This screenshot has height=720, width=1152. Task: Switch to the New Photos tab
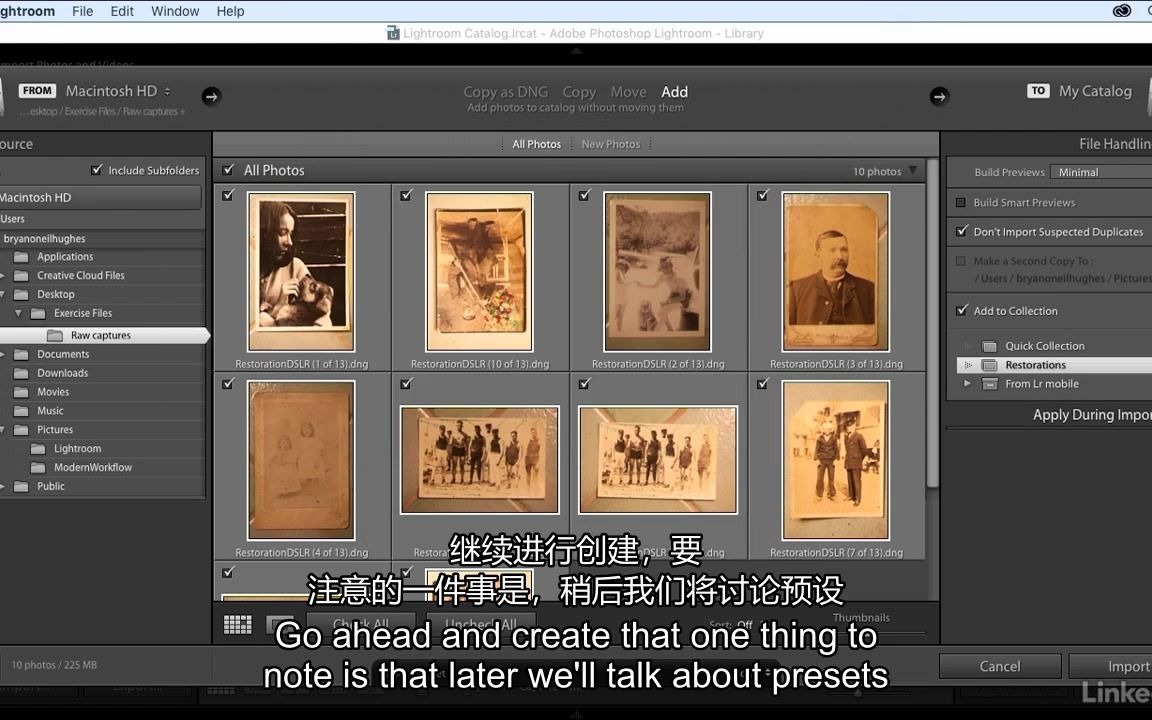point(610,143)
